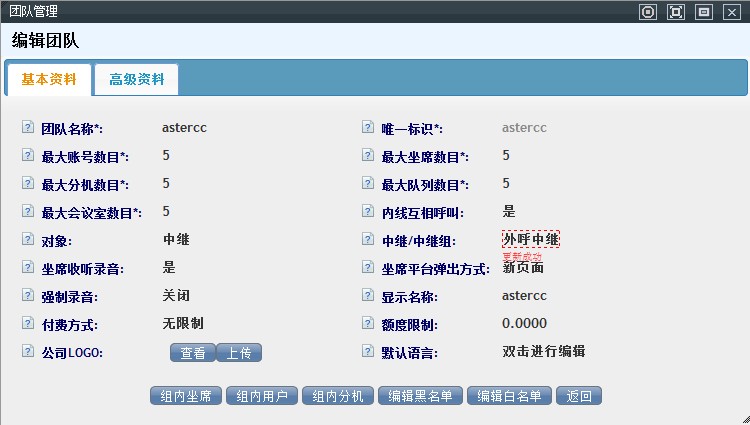
Task: Click the 坐席平台弹出方式 value 新页面
Action: point(522,268)
